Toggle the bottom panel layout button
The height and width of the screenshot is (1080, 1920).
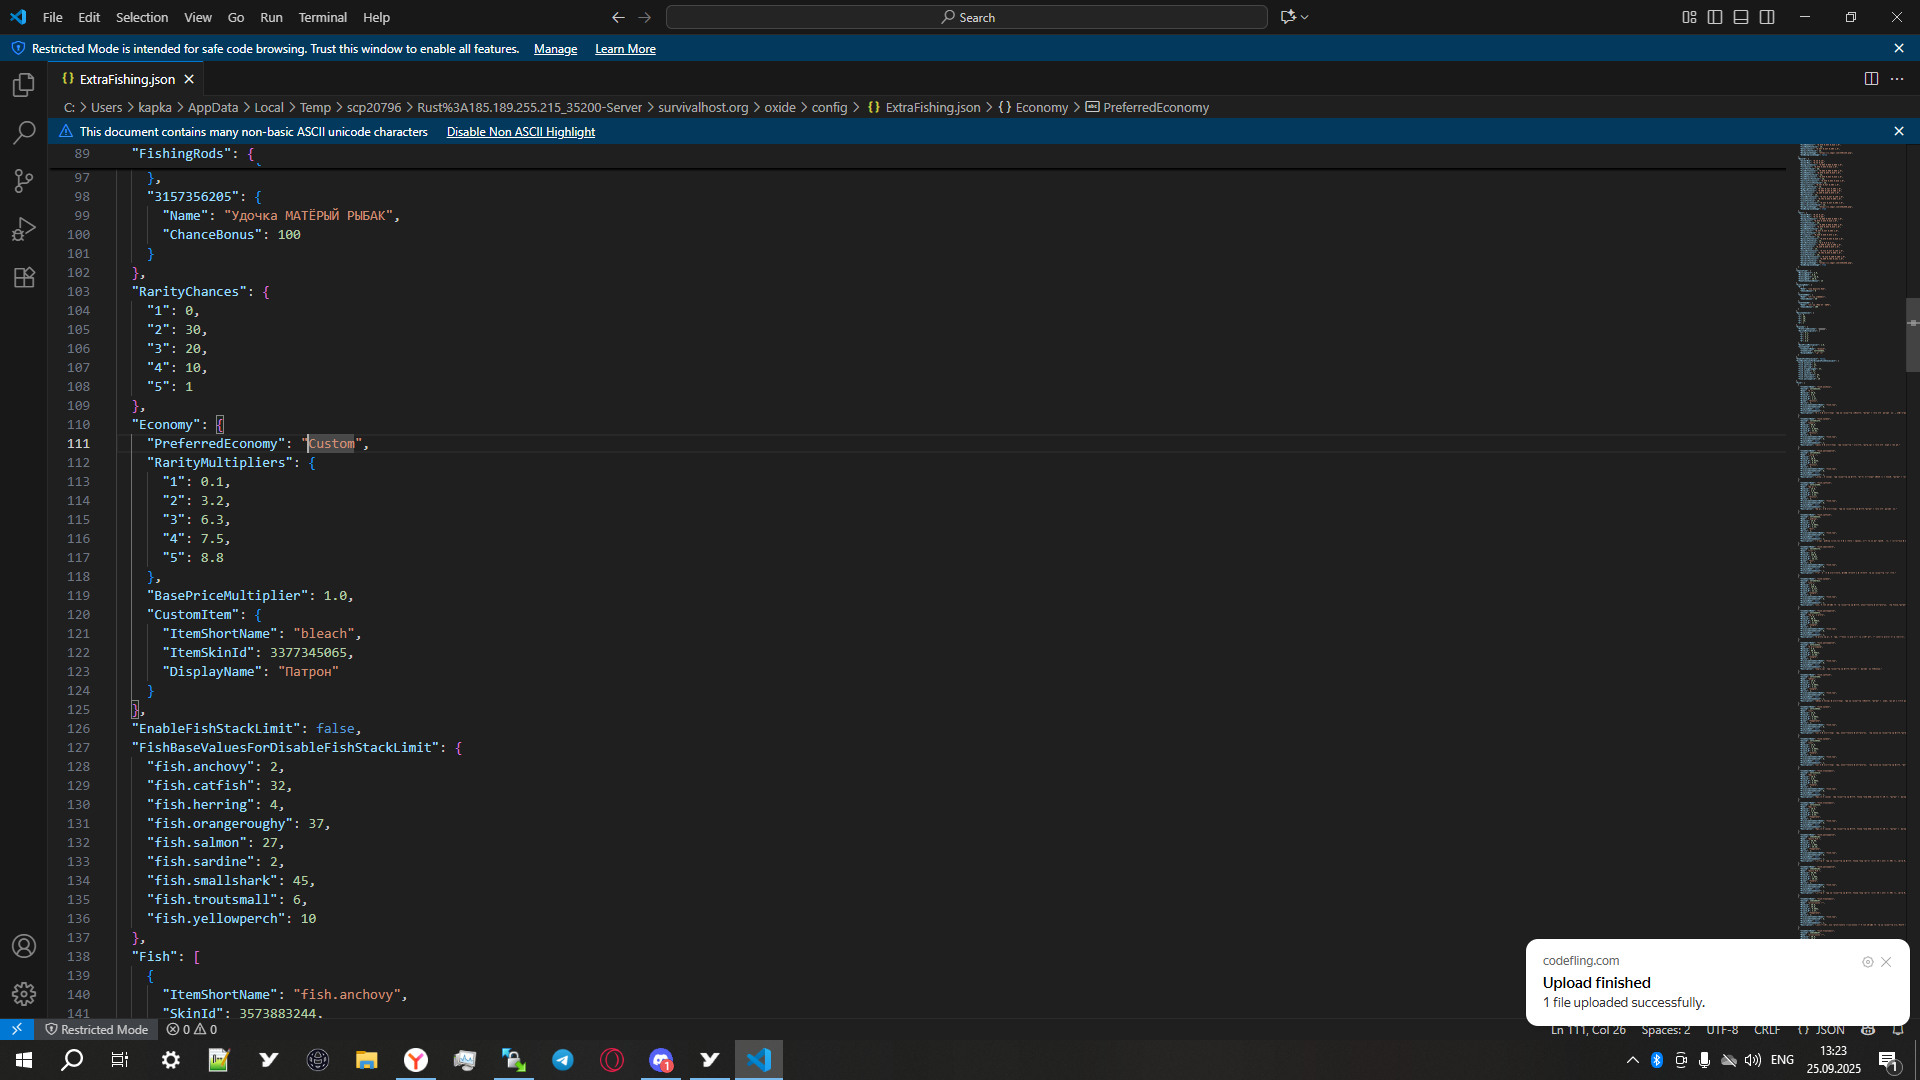click(x=1741, y=17)
